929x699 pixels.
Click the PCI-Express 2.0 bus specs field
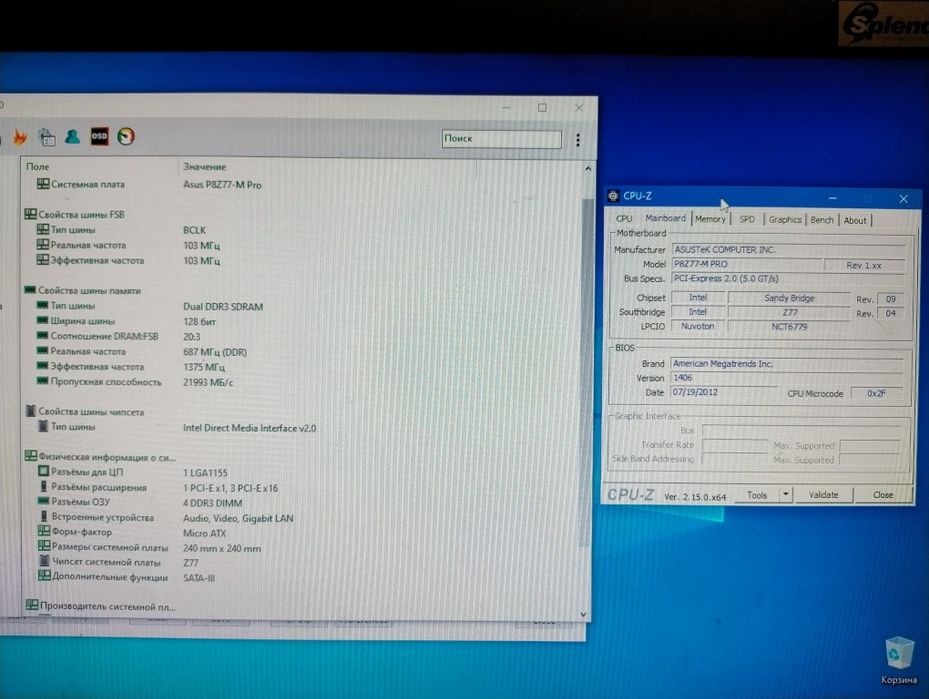pyautogui.click(x=788, y=278)
